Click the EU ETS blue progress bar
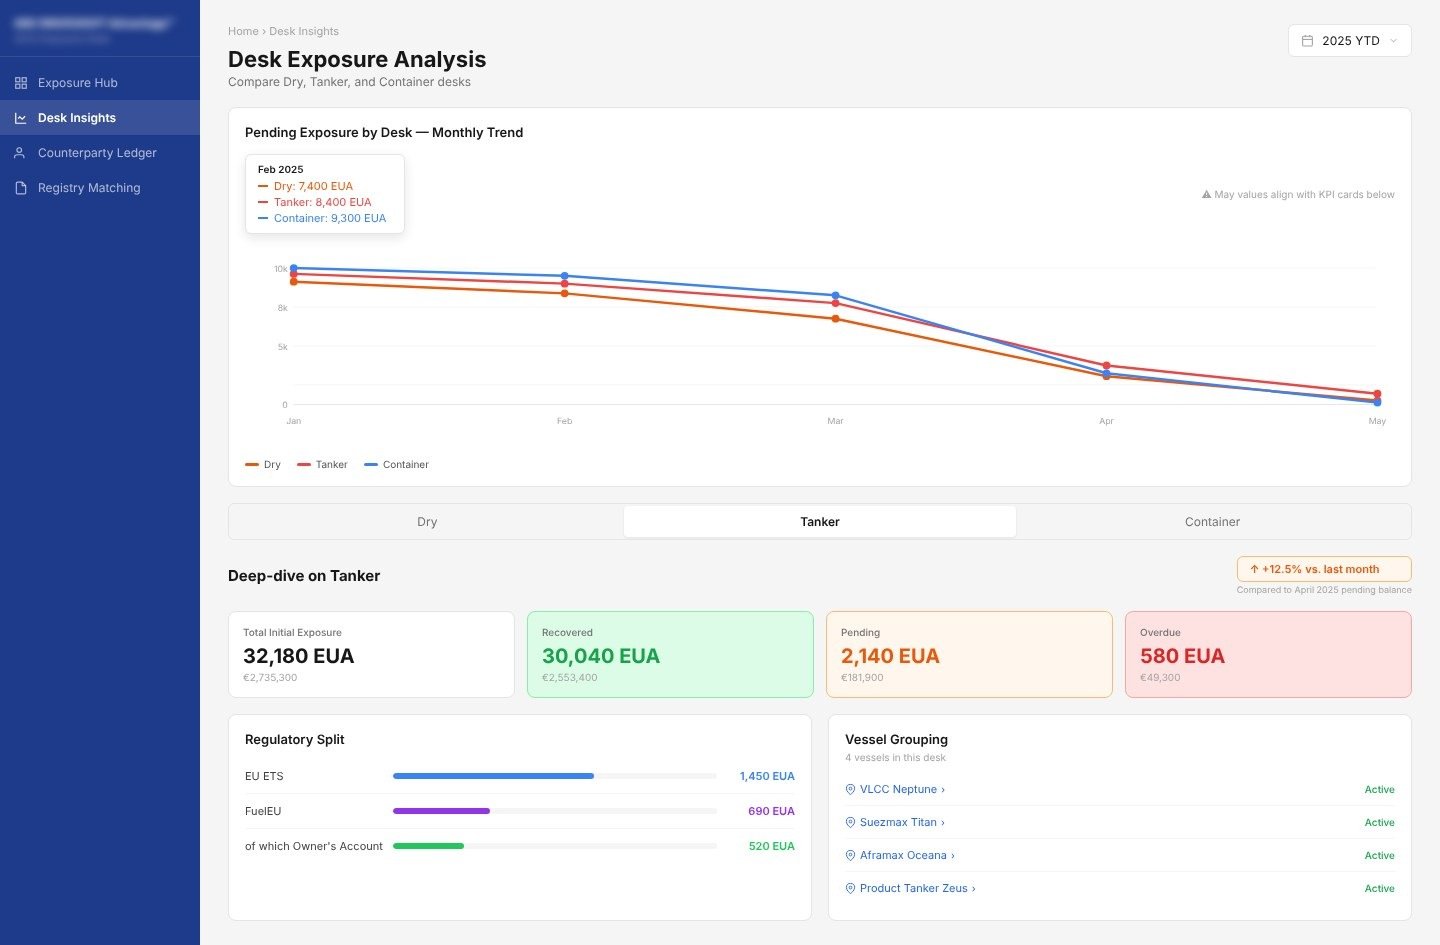 [493, 776]
